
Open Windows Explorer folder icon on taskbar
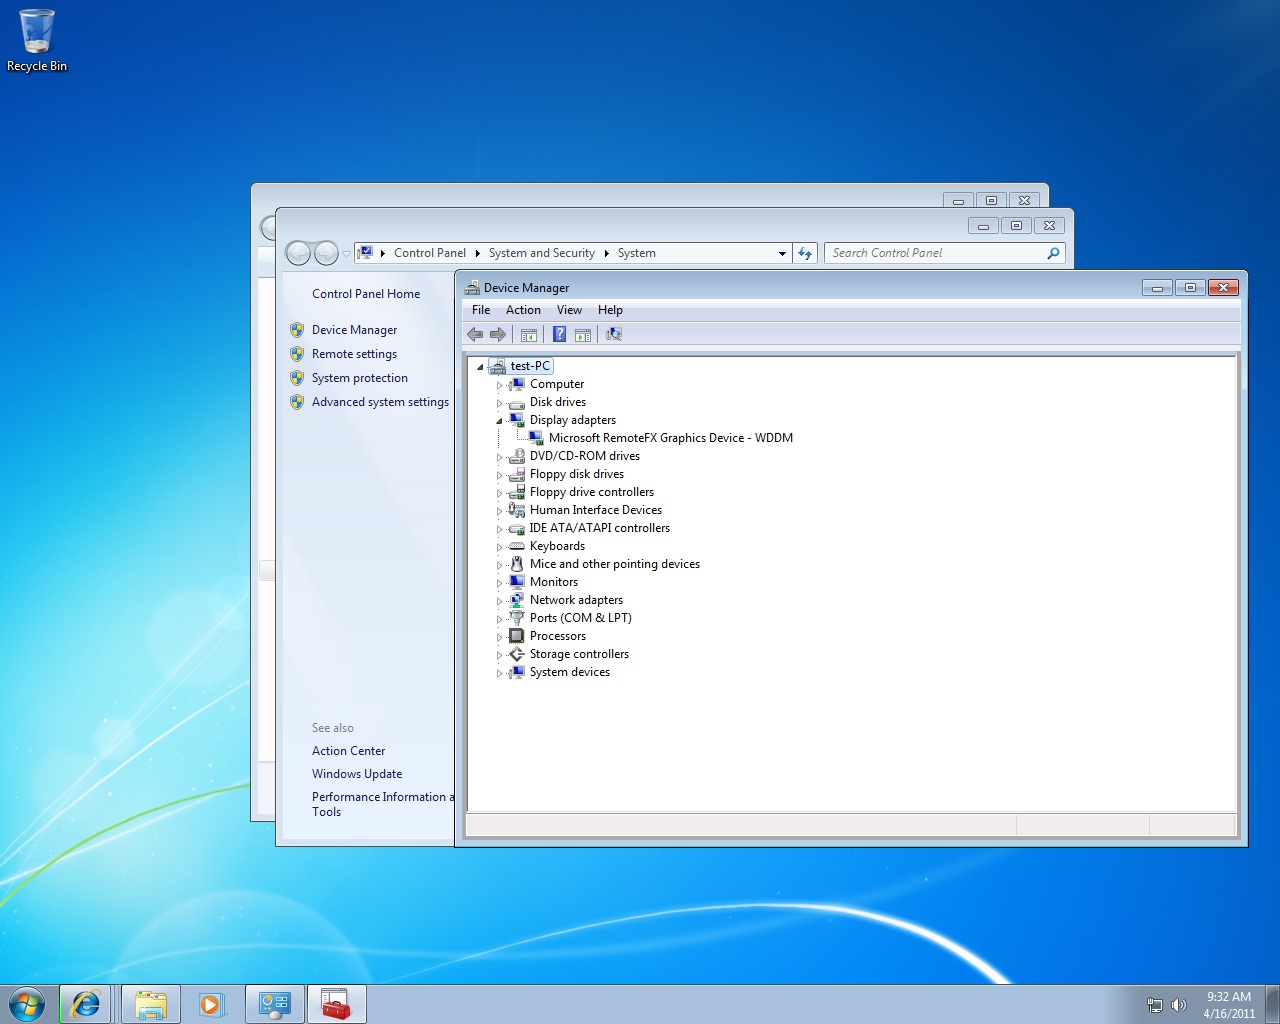pyautogui.click(x=151, y=1004)
